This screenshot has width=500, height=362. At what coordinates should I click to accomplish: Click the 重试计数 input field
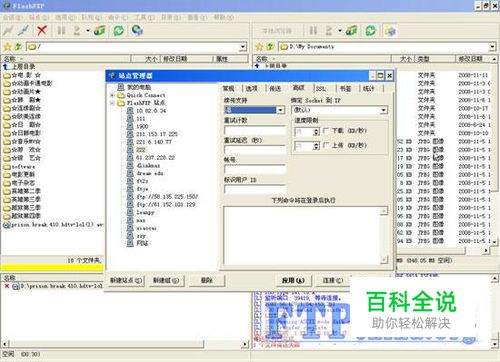click(255, 130)
